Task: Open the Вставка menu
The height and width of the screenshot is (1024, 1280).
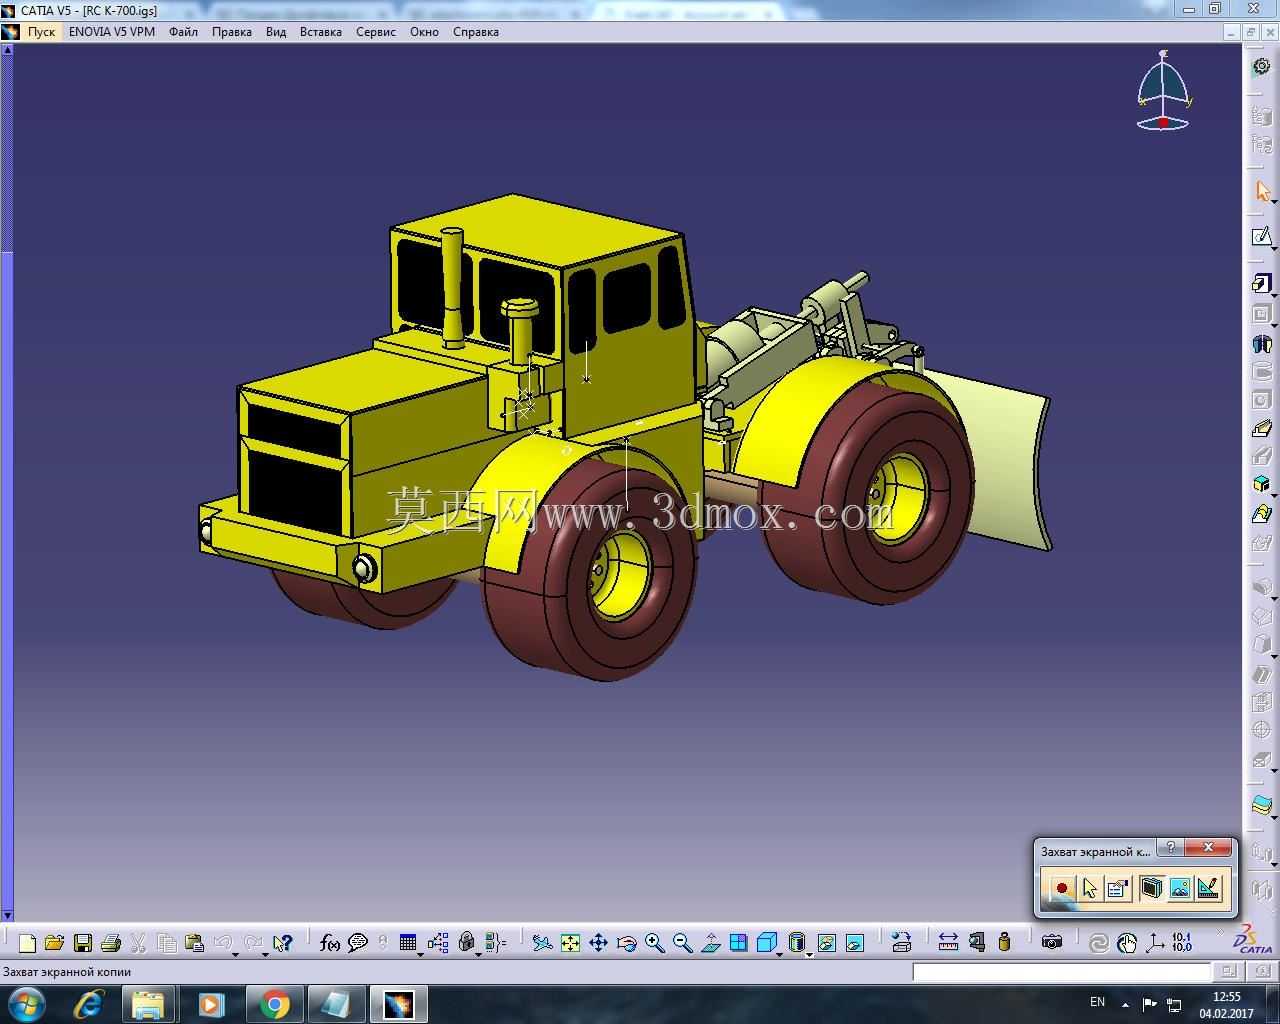Action: point(321,32)
